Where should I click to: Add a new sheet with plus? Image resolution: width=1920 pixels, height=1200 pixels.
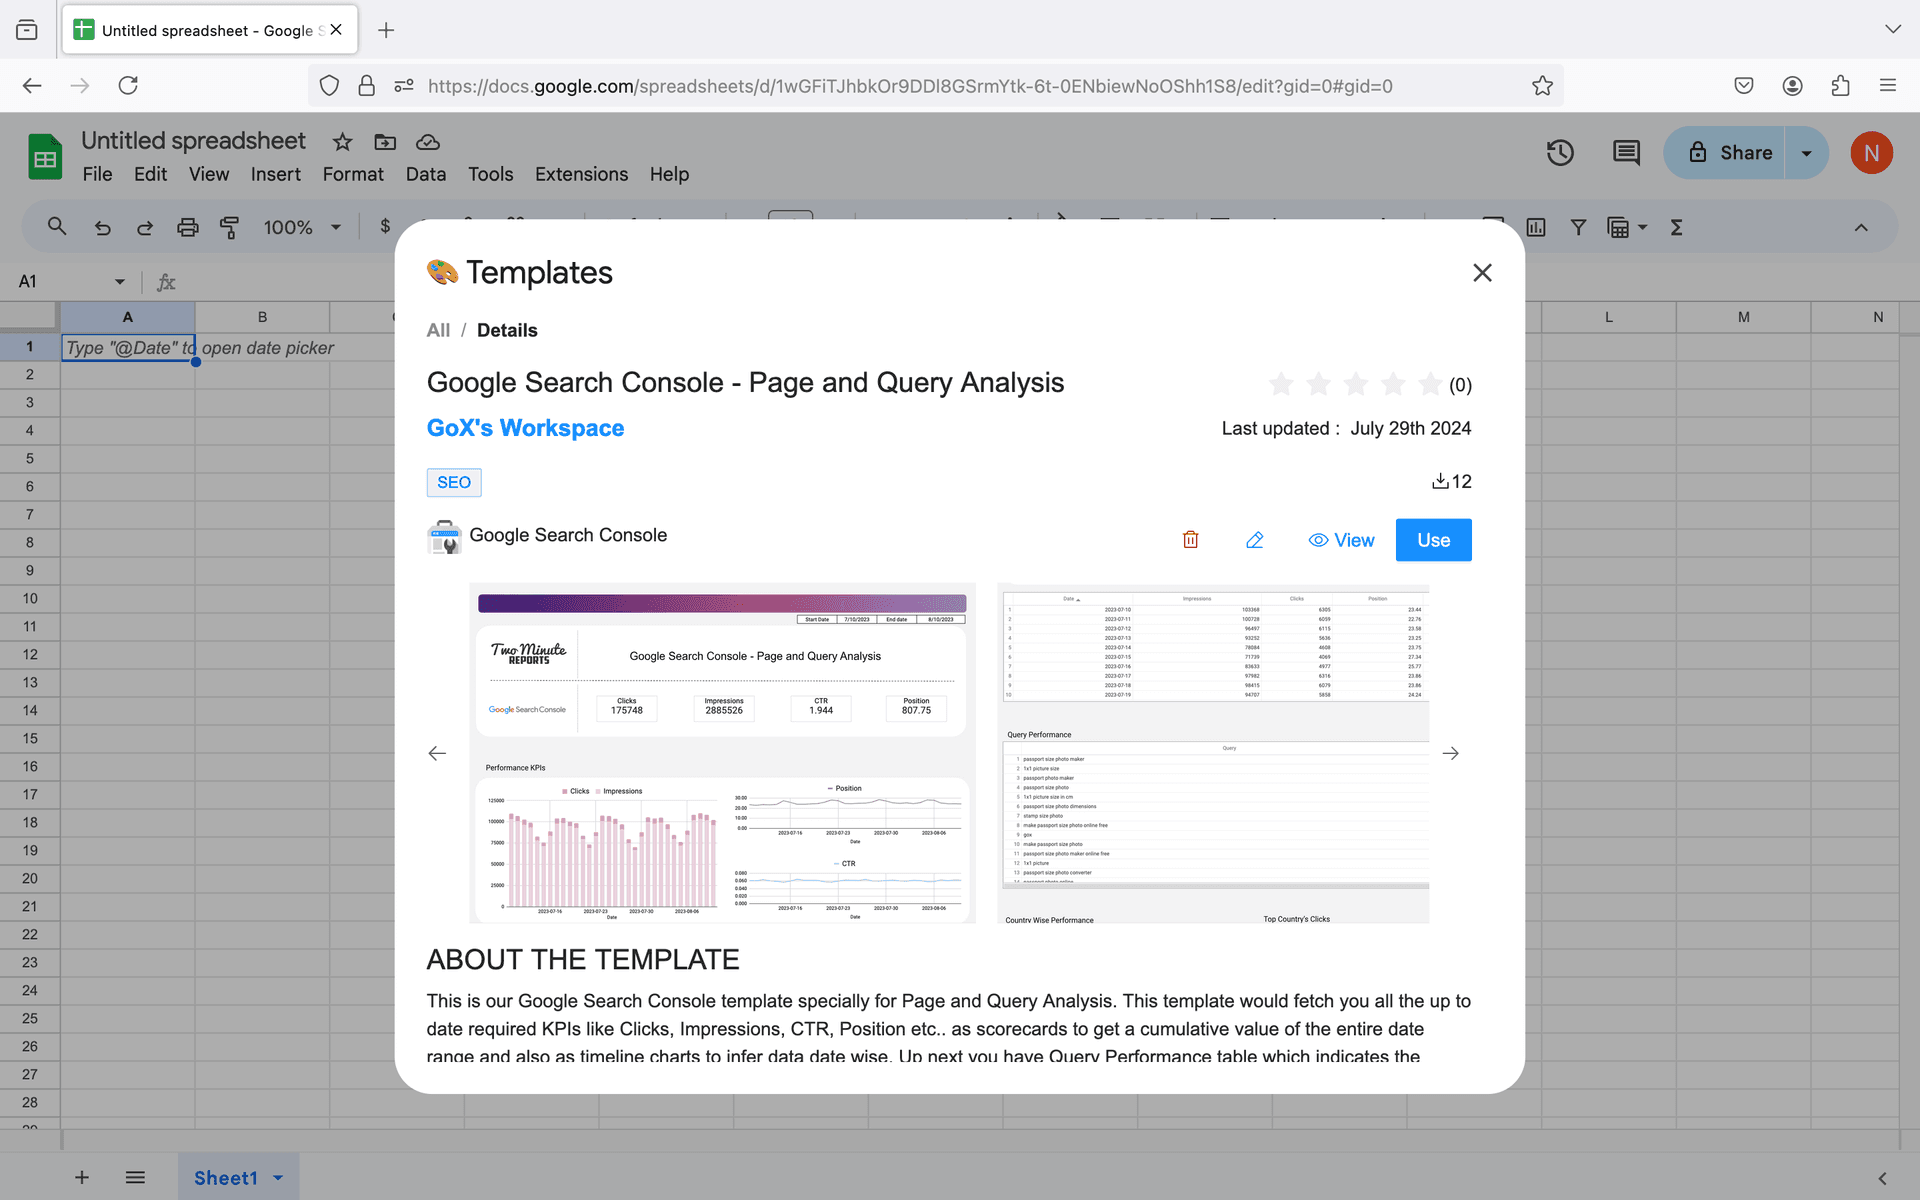(82, 1177)
